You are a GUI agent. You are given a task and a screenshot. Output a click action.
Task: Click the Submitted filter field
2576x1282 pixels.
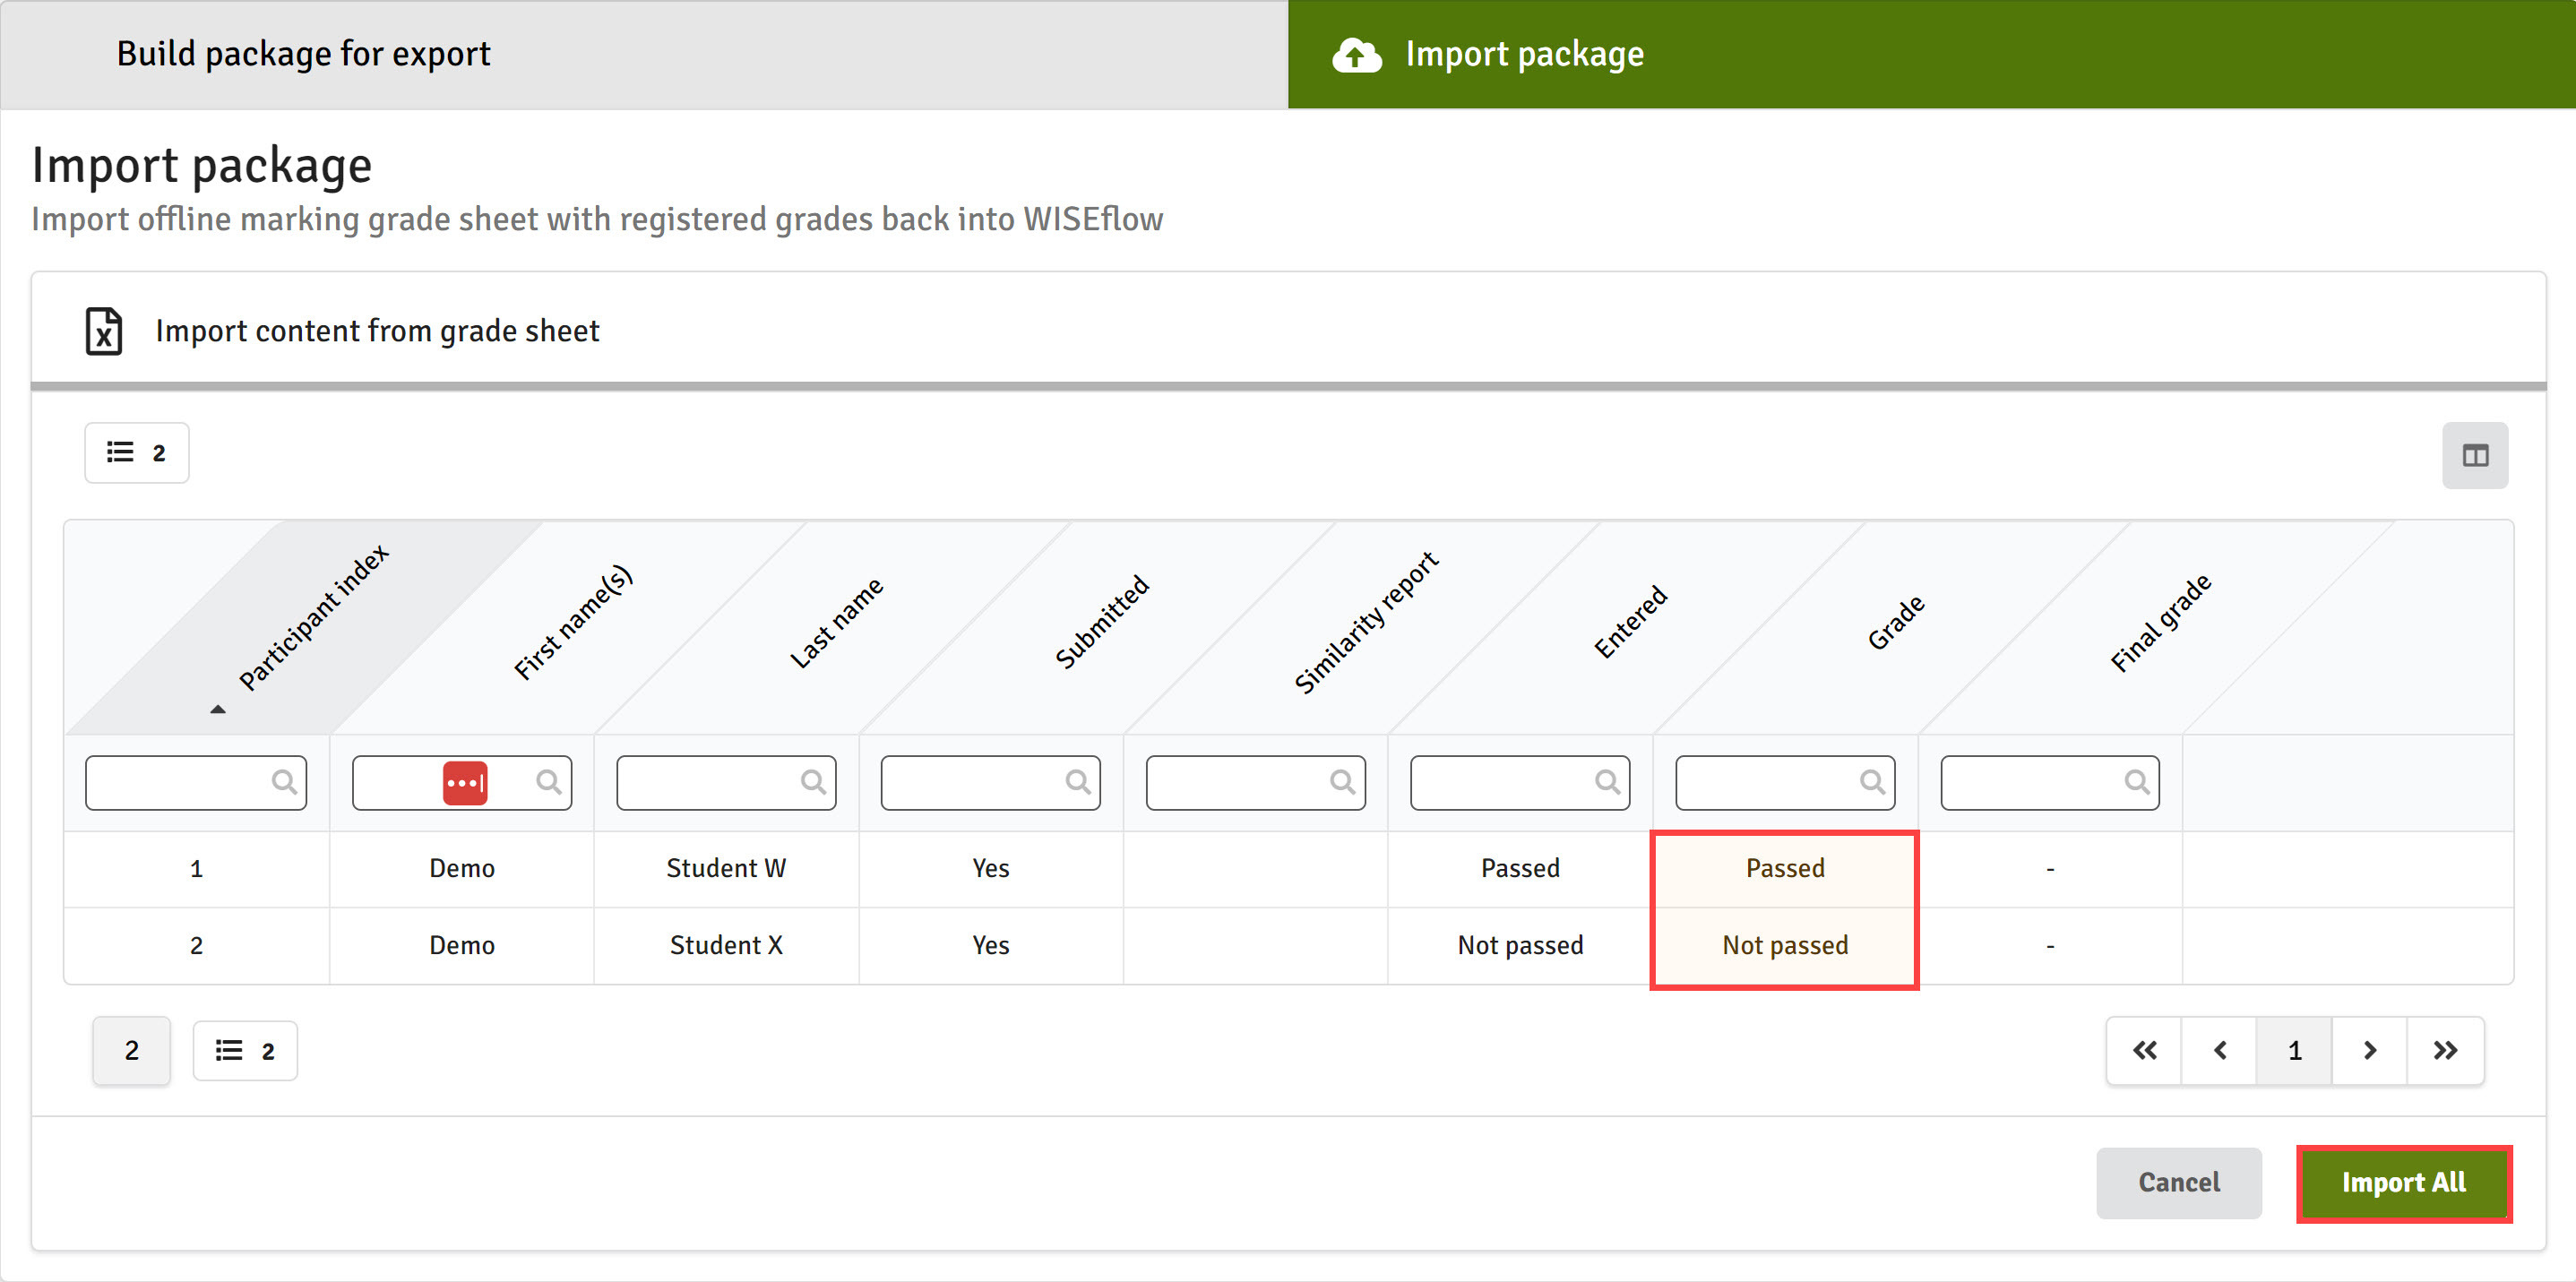(991, 782)
